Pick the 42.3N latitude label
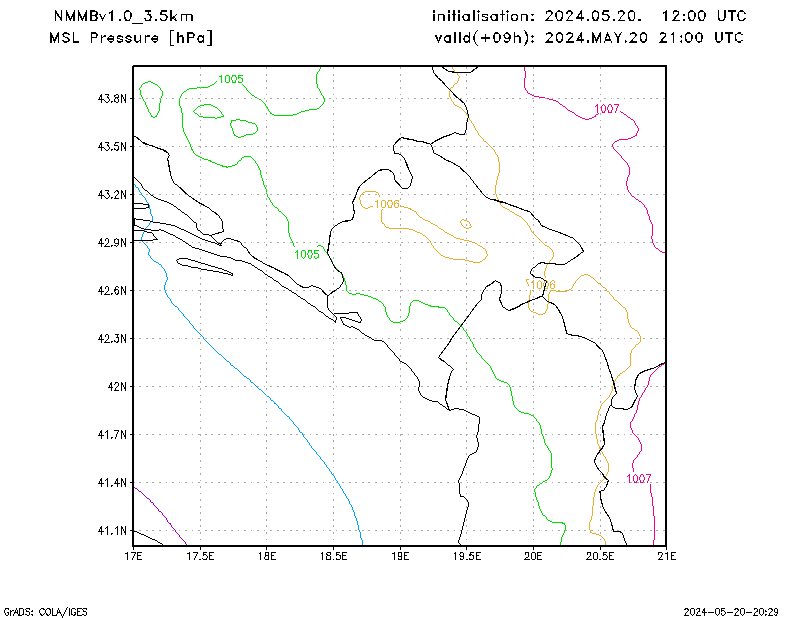This screenshot has width=800, height=618. pos(112,339)
